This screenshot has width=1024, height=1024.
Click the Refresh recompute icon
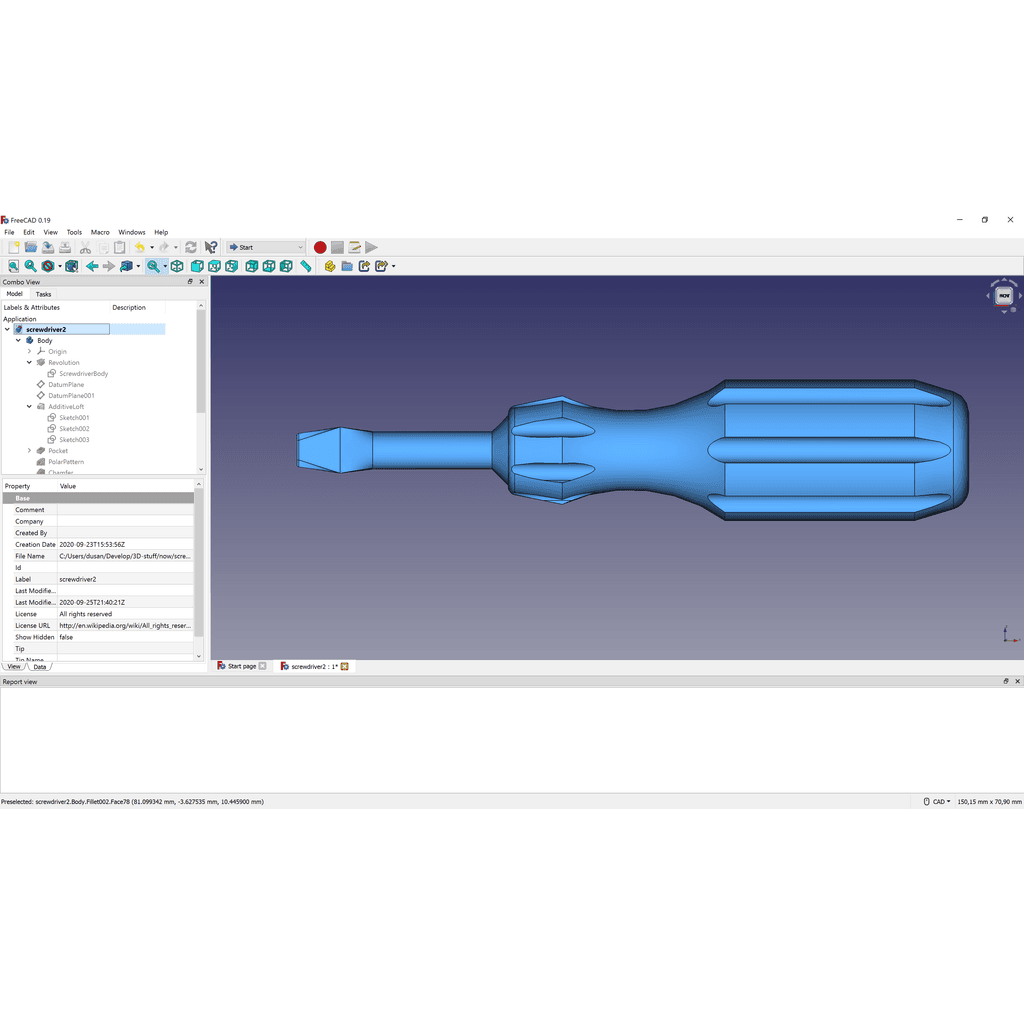coord(191,248)
